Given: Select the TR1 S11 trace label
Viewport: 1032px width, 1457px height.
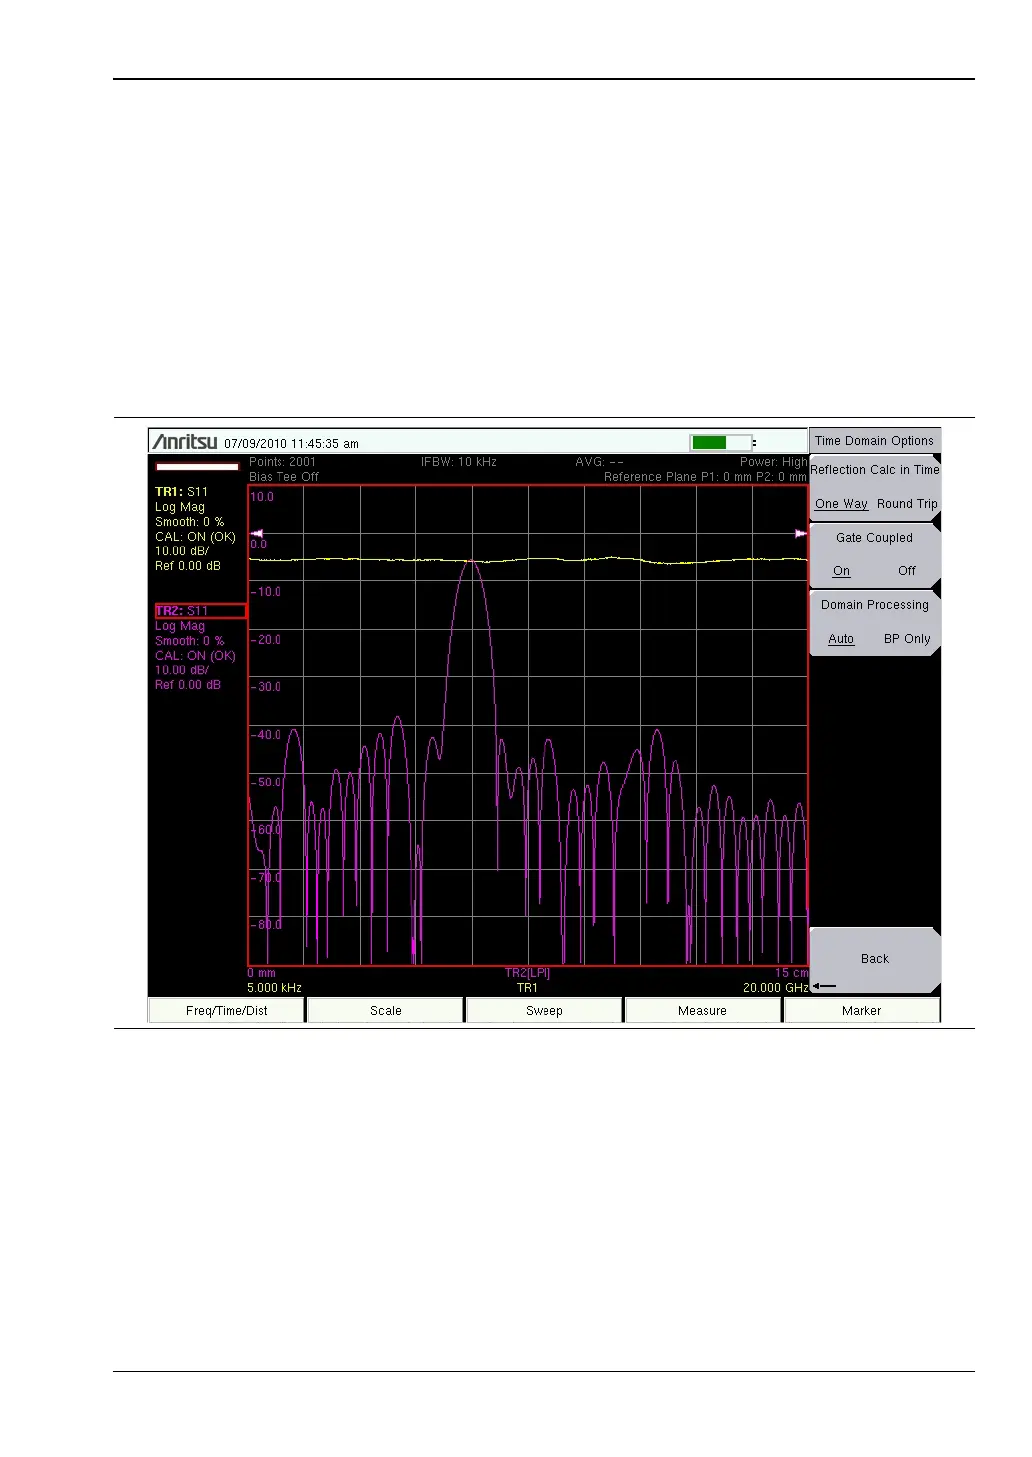Looking at the screenshot, I should 182,492.
